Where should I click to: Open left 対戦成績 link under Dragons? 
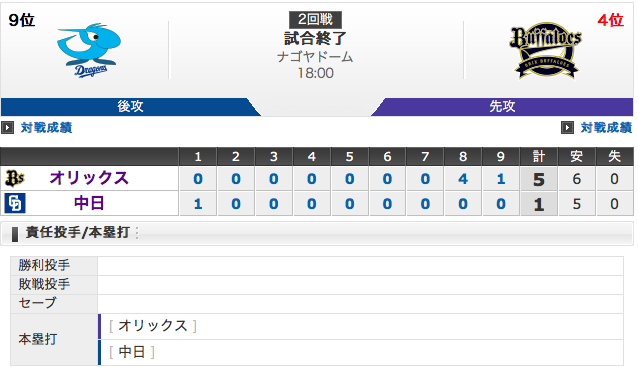46,128
